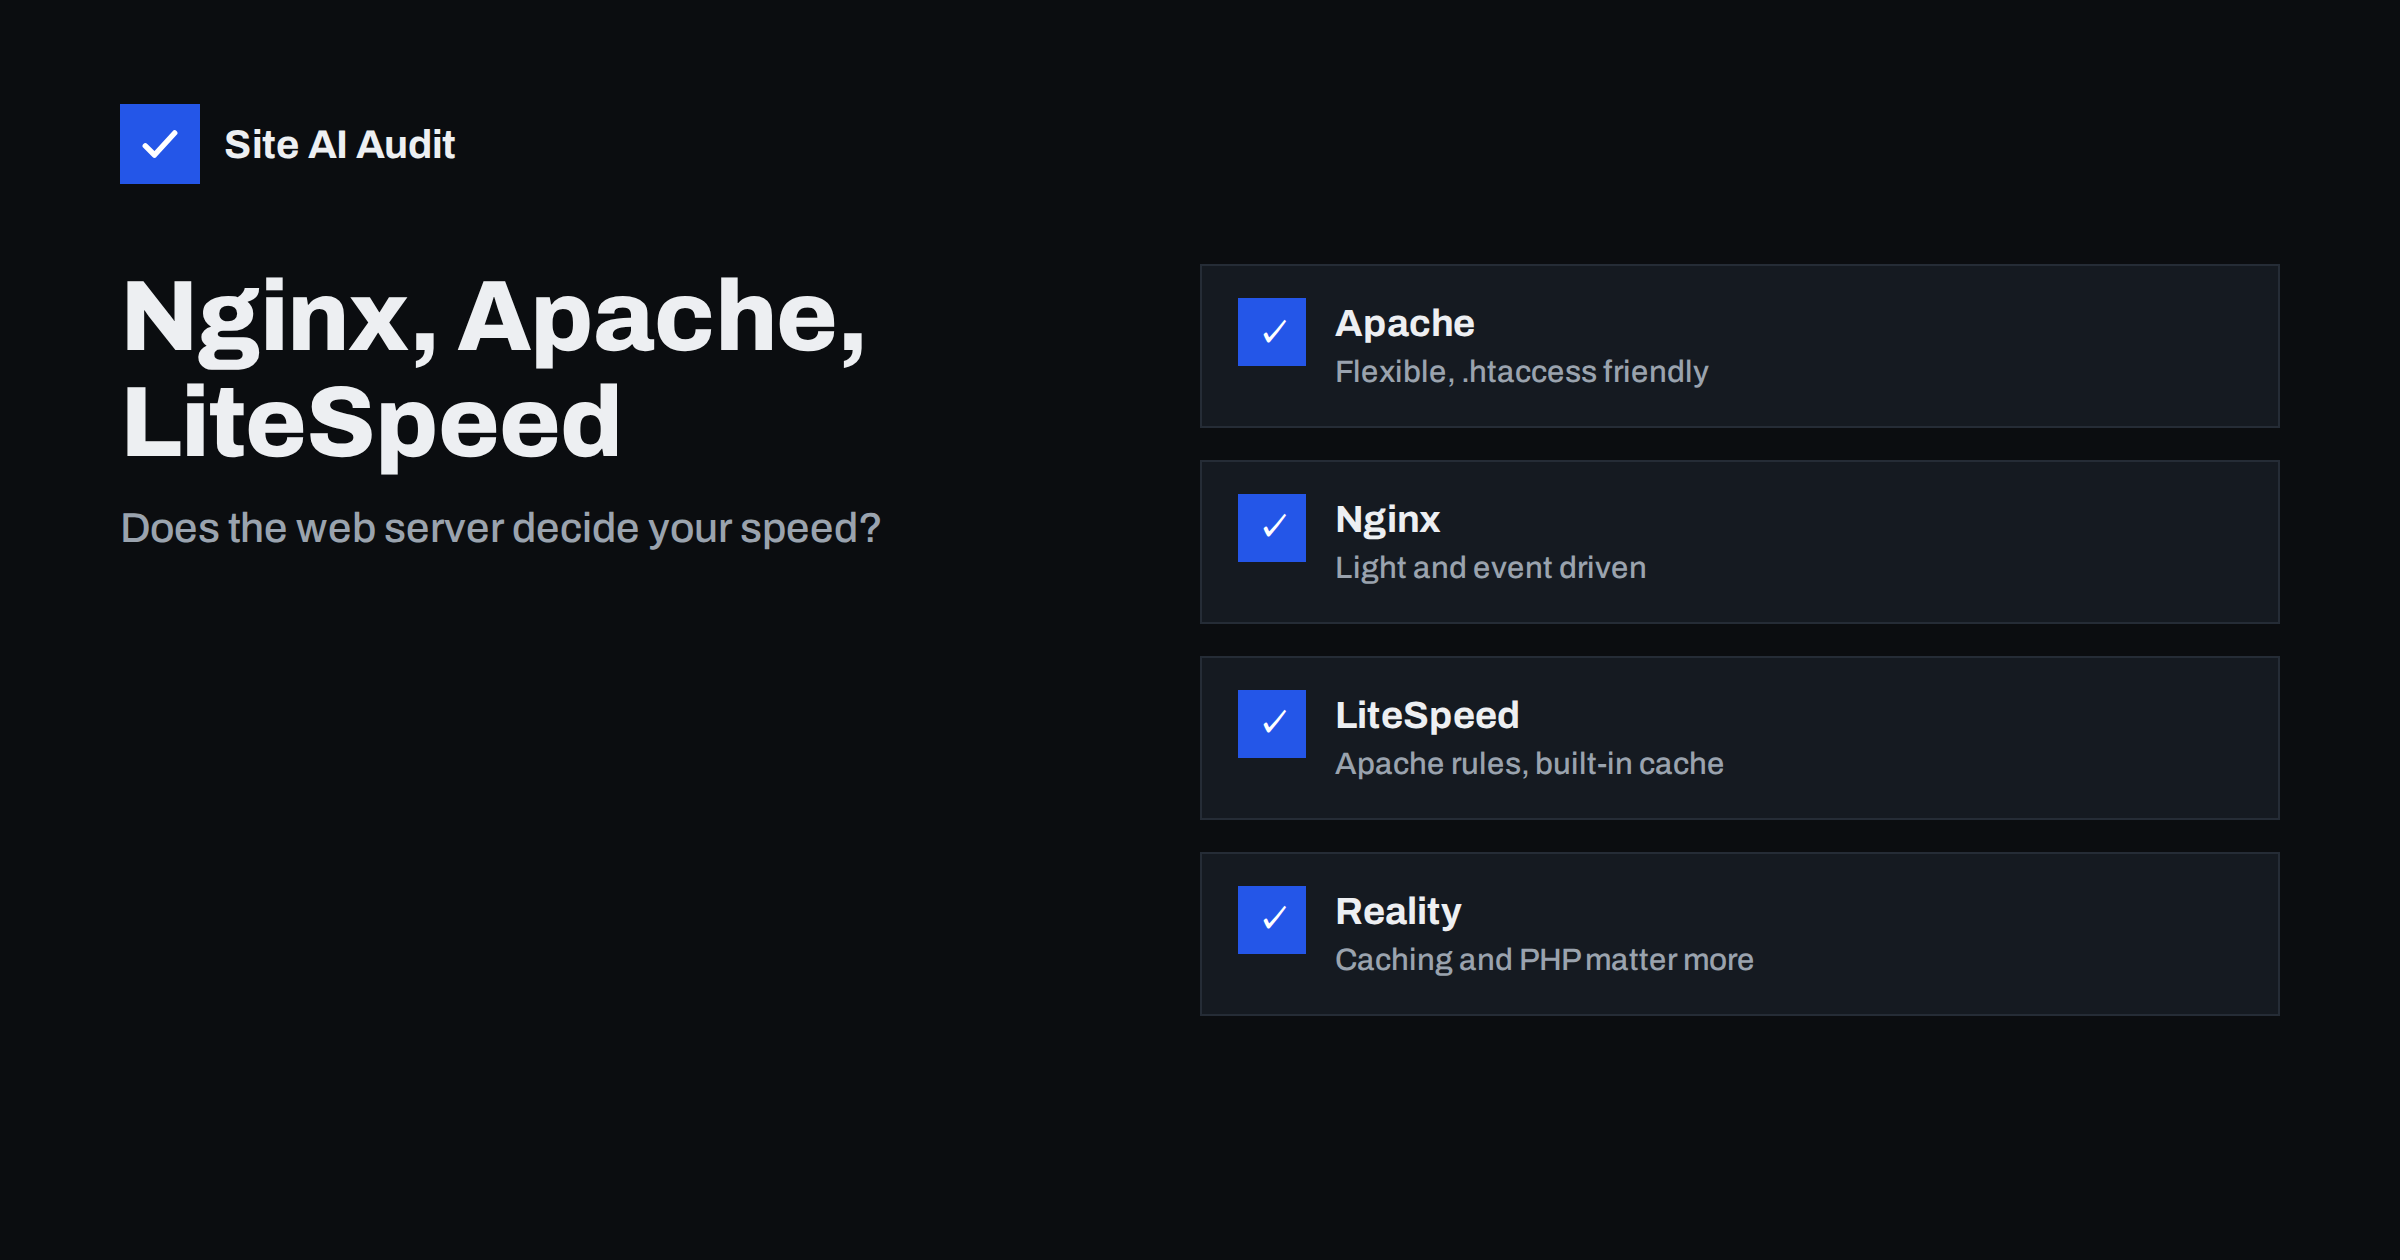Select the Apache card title
2400x1260 pixels.
tap(1405, 324)
